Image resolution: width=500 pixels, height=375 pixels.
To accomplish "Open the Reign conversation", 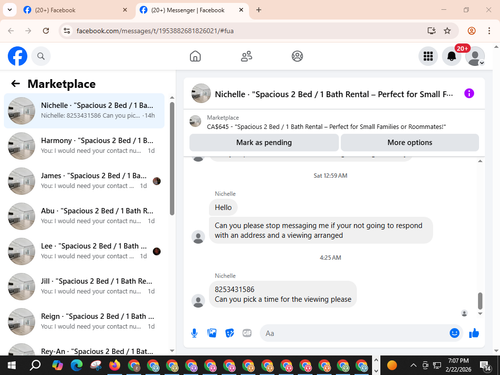I will 84,322.
